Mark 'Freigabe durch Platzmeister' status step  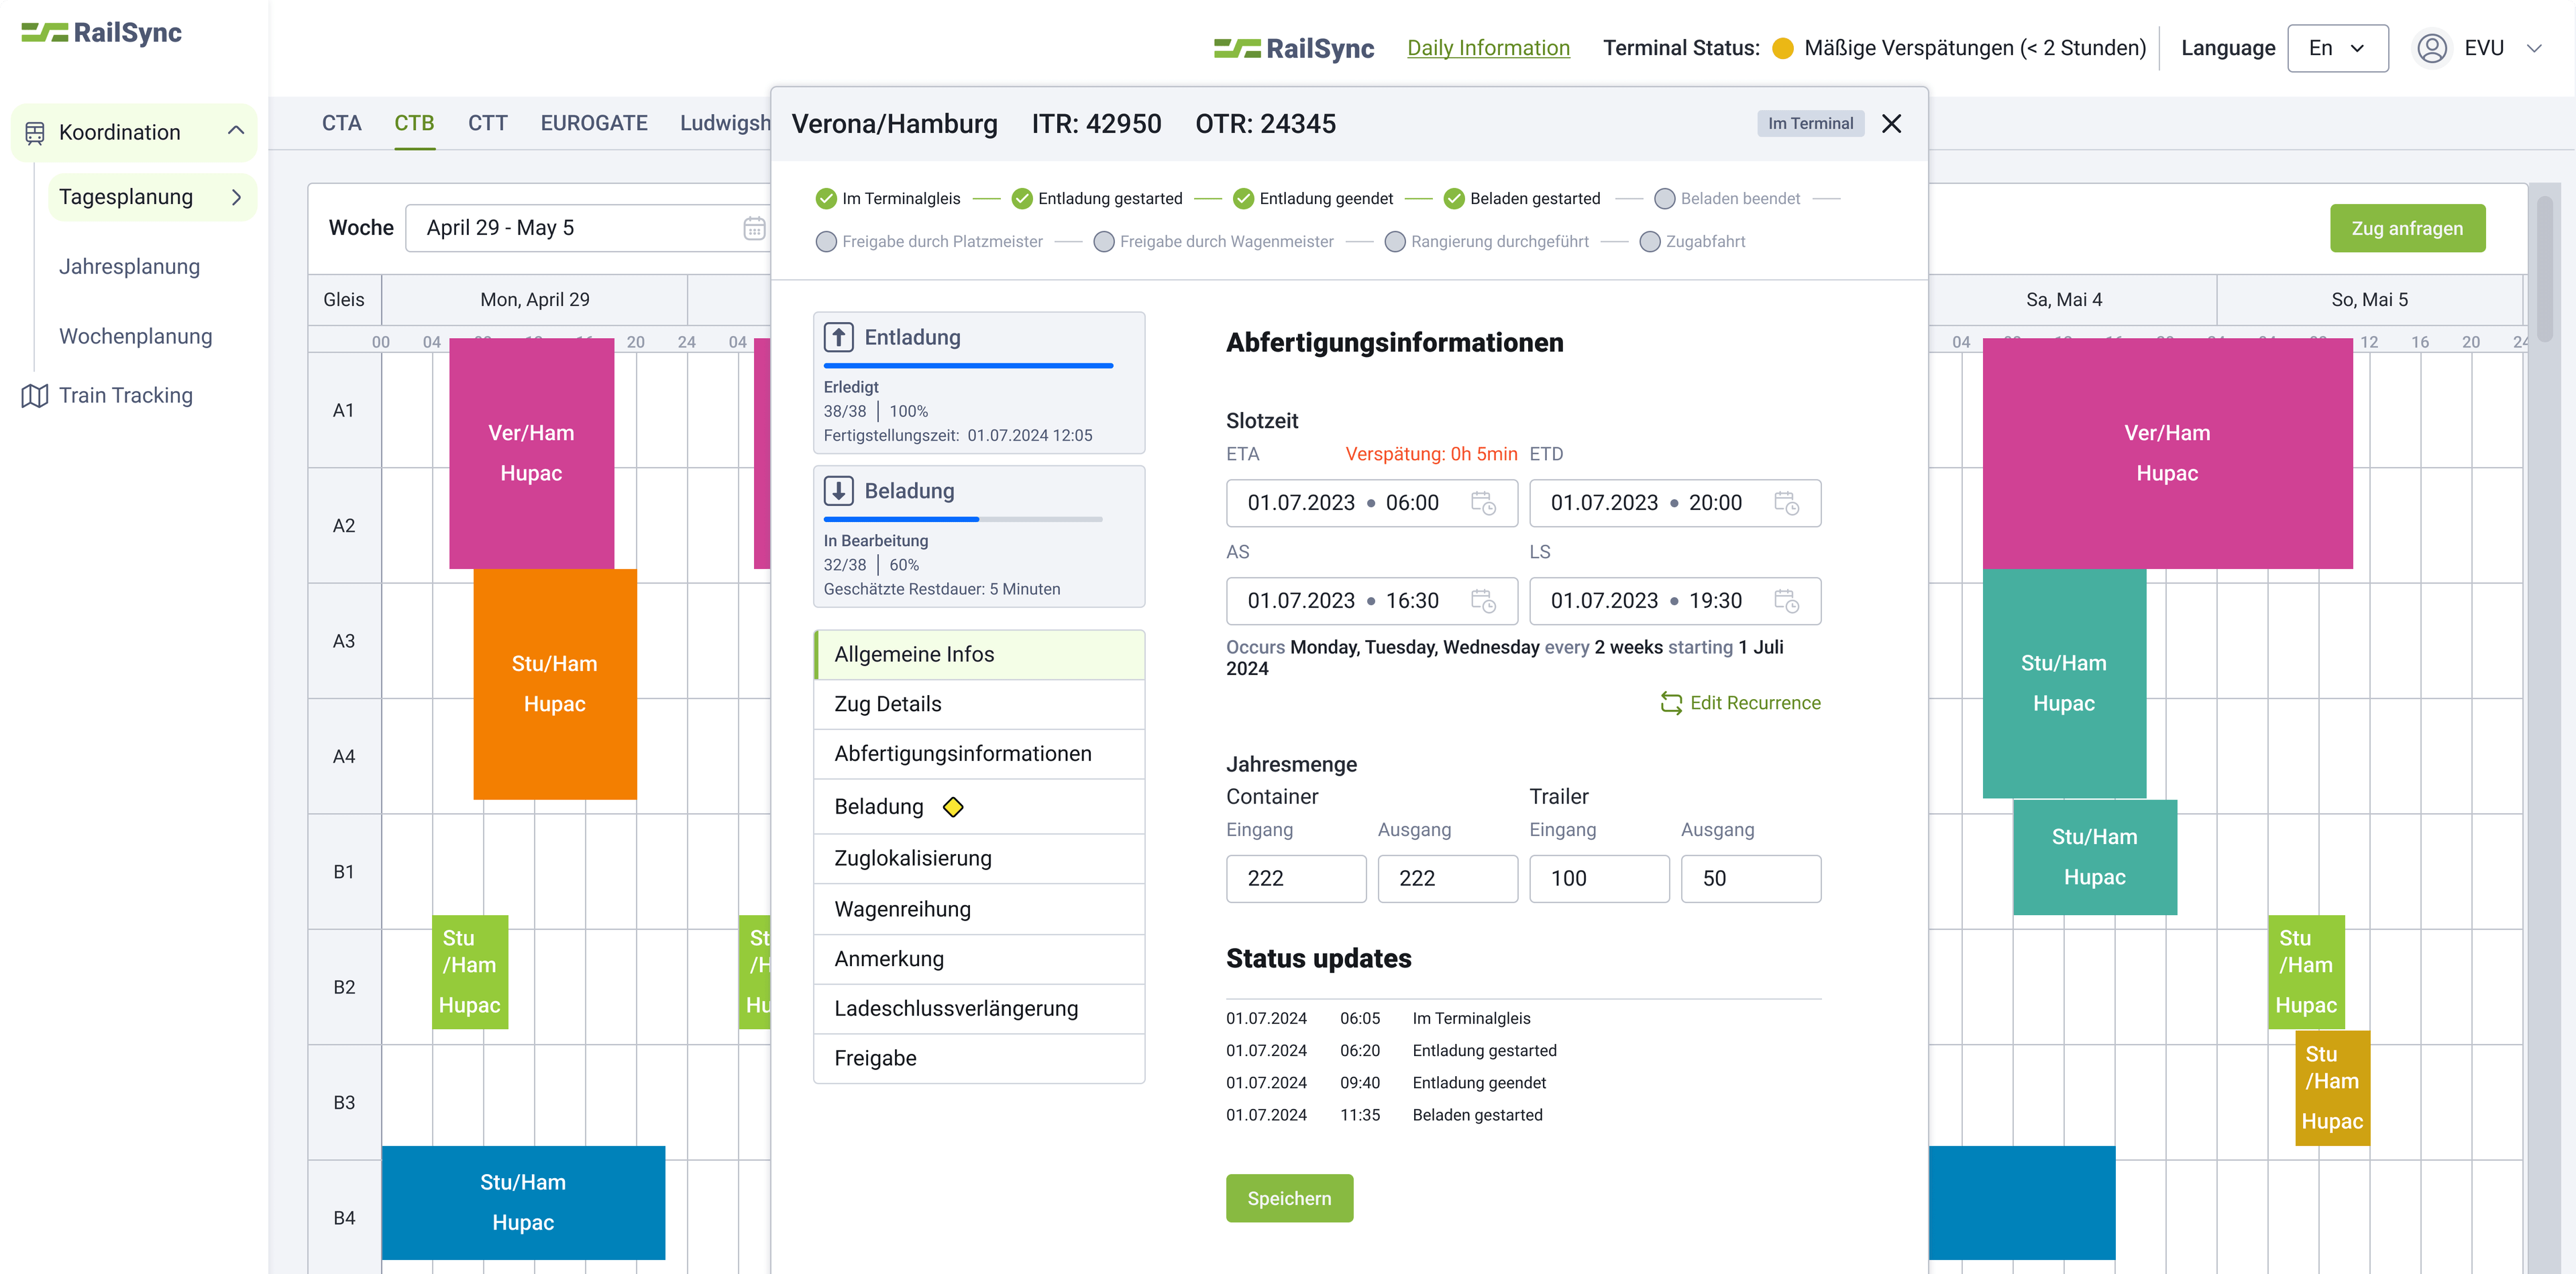(826, 242)
